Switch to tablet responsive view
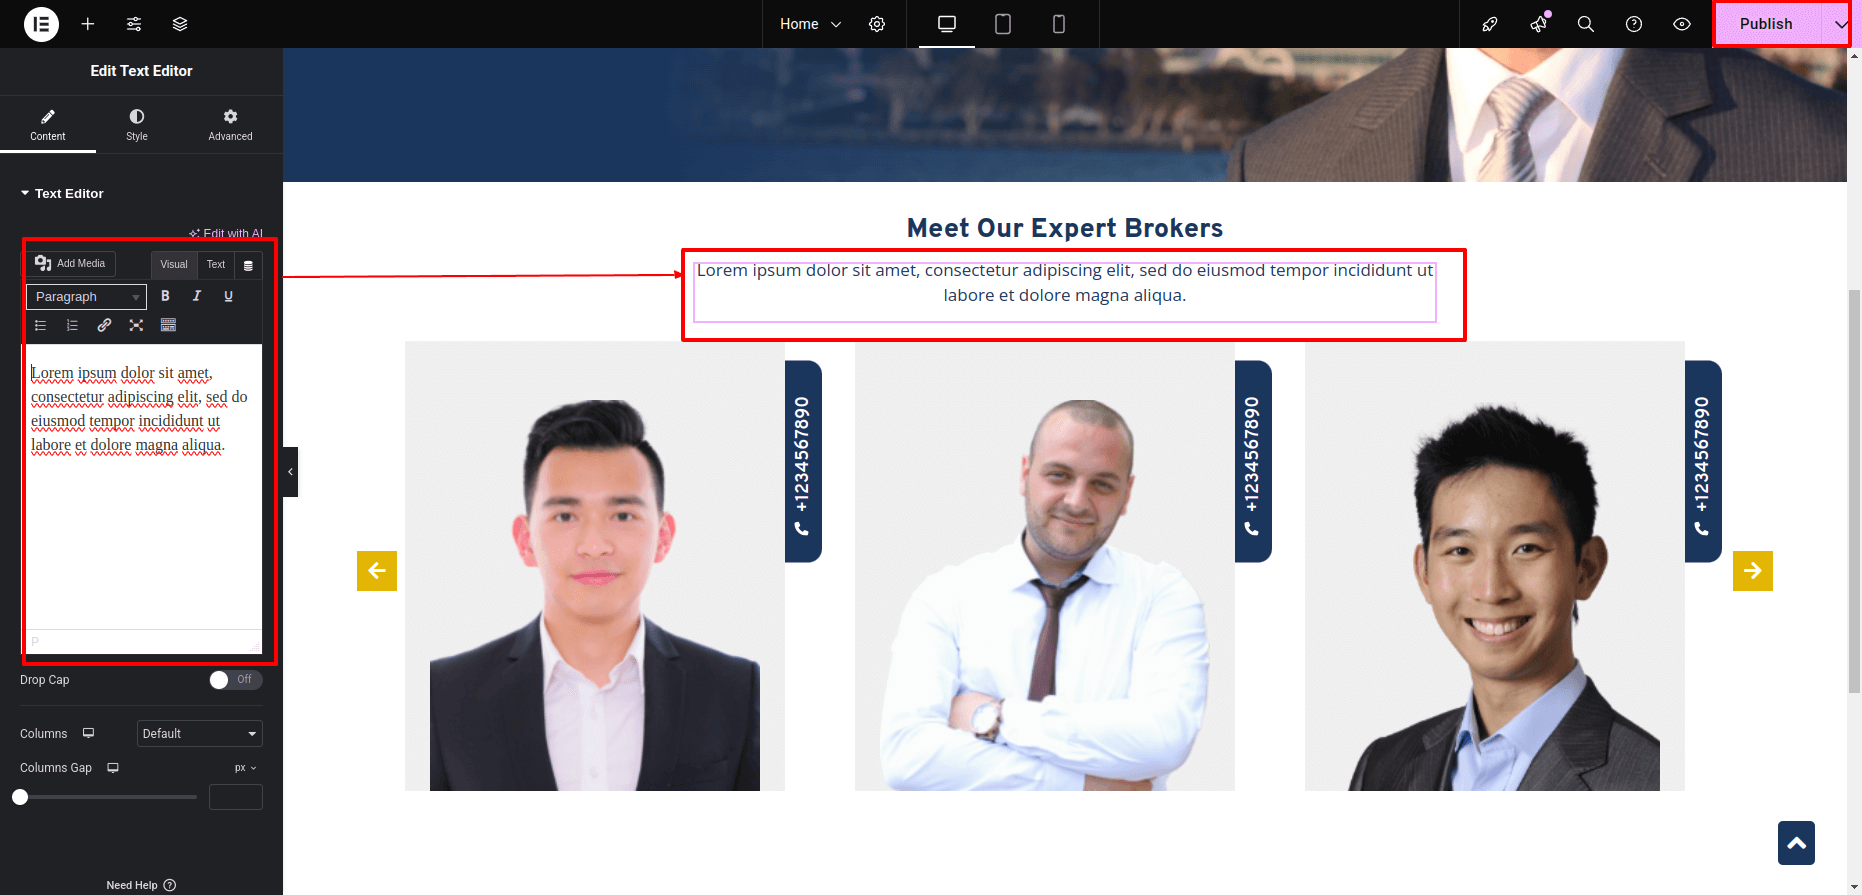 pos(1003,24)
